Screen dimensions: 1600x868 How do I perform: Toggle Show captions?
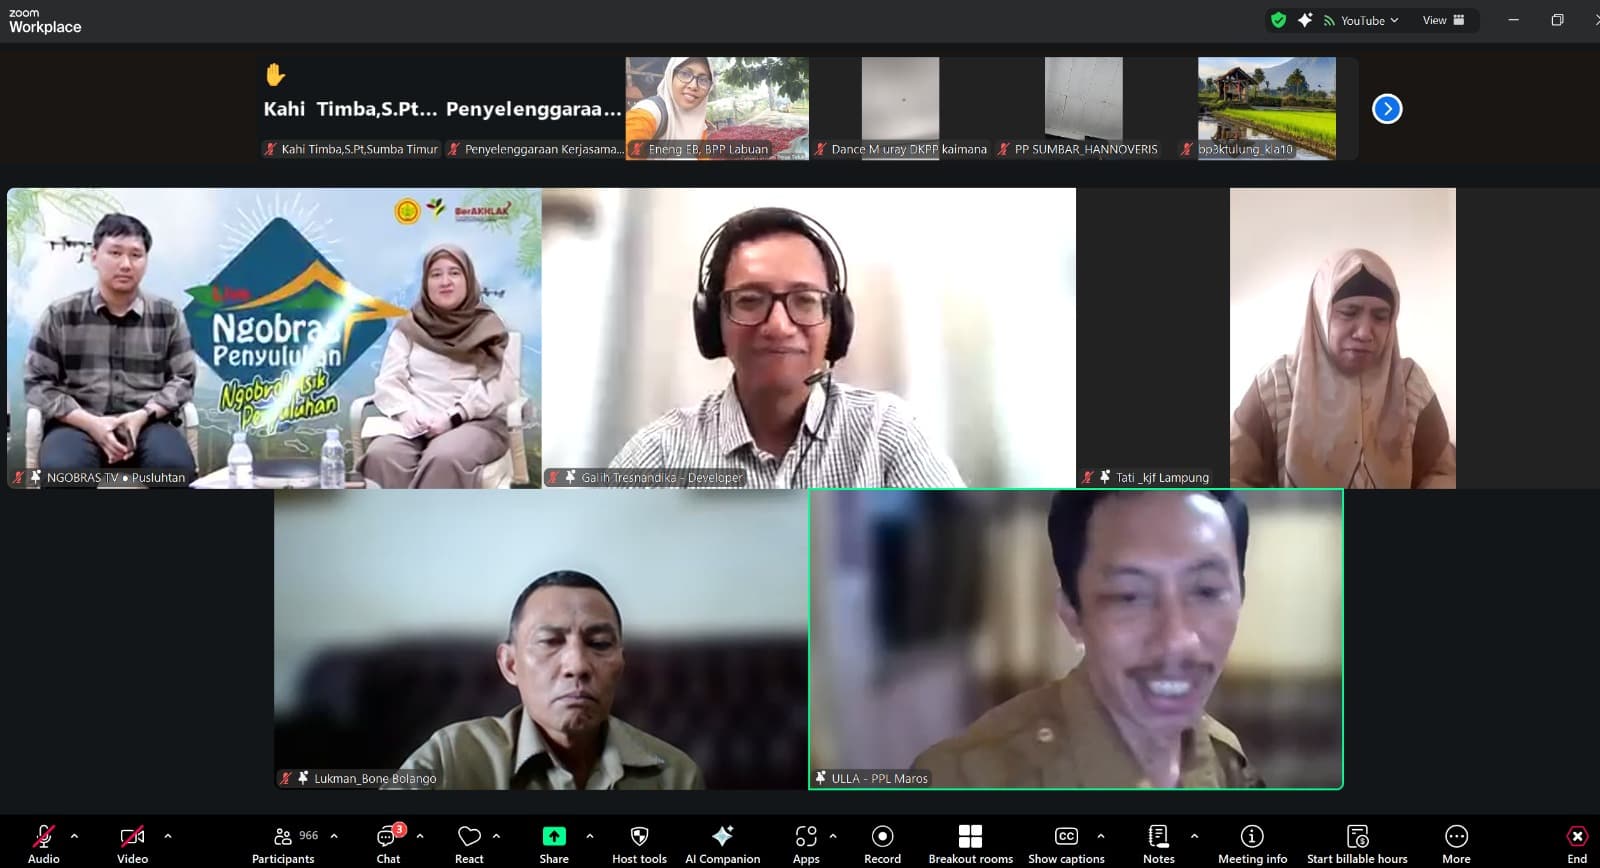(1066, 843)
